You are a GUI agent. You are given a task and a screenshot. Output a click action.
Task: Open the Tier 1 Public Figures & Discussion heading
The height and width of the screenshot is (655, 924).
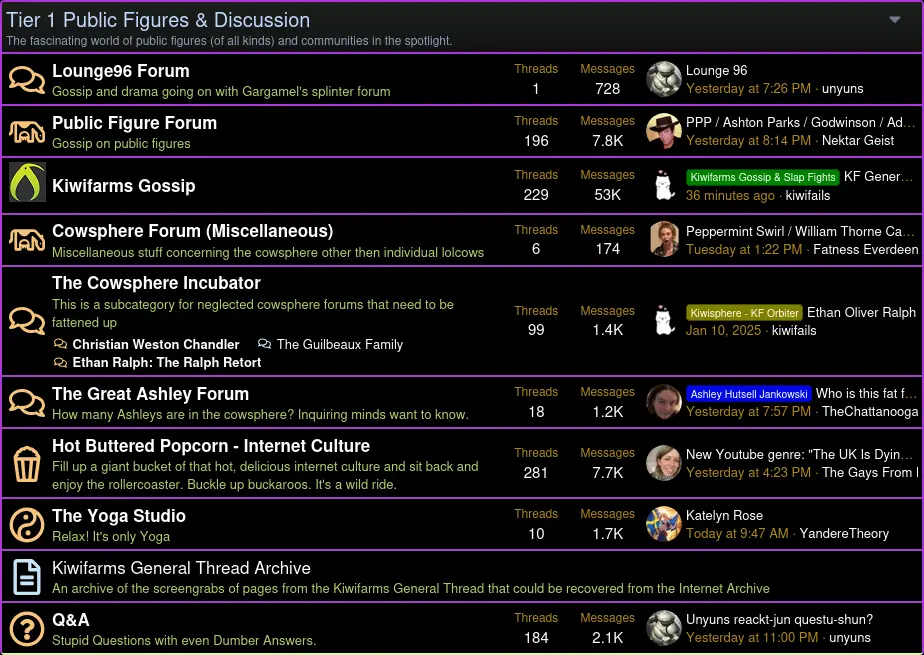pos(158,20)
